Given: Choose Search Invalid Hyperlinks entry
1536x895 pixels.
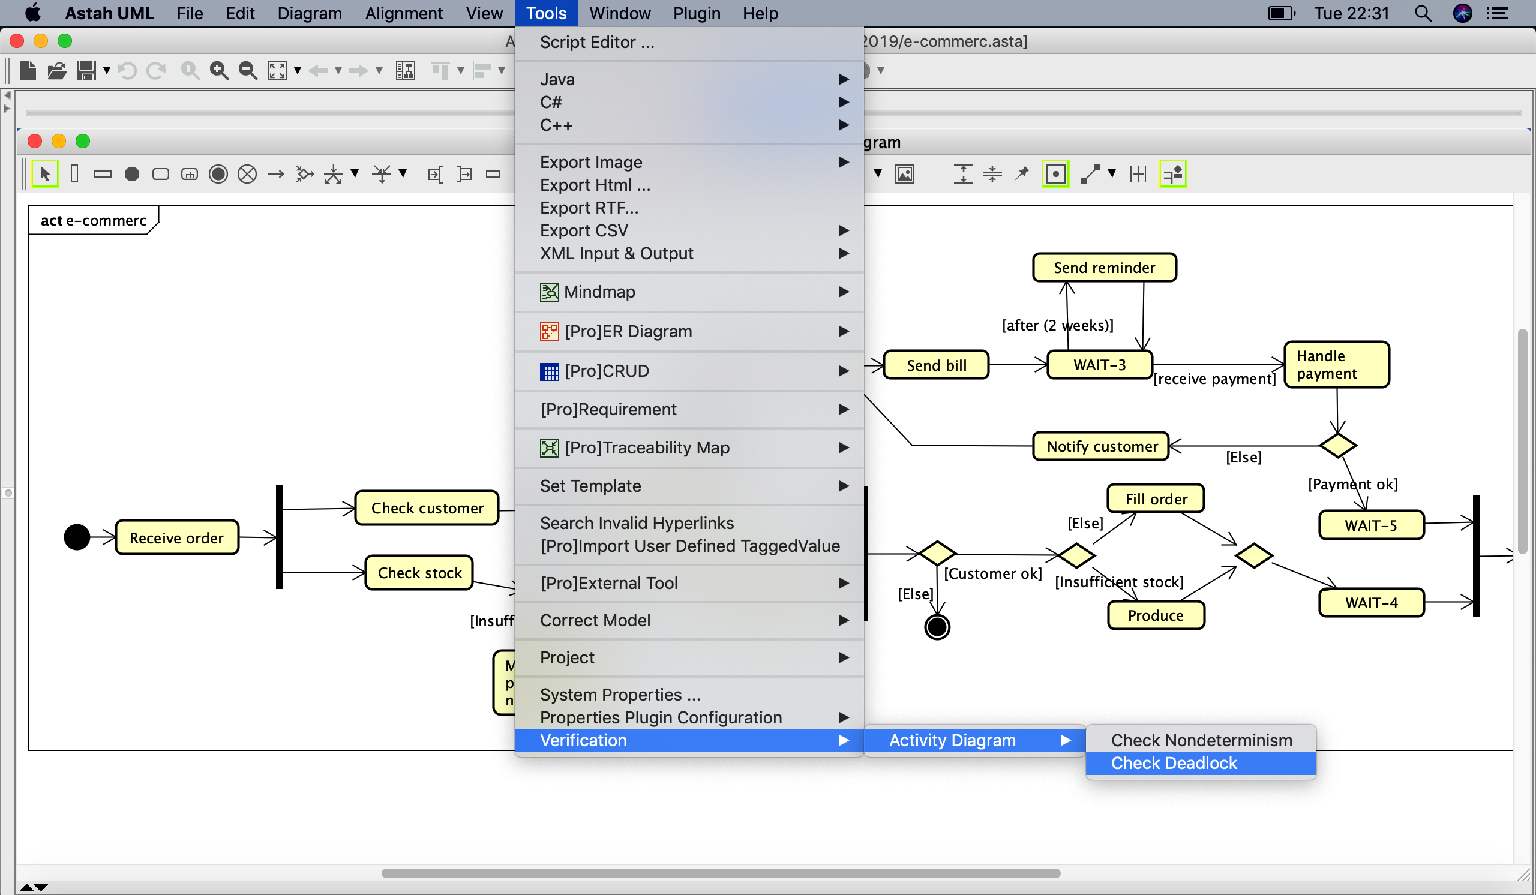Looking at the screenshot, I should pos(689,523).
